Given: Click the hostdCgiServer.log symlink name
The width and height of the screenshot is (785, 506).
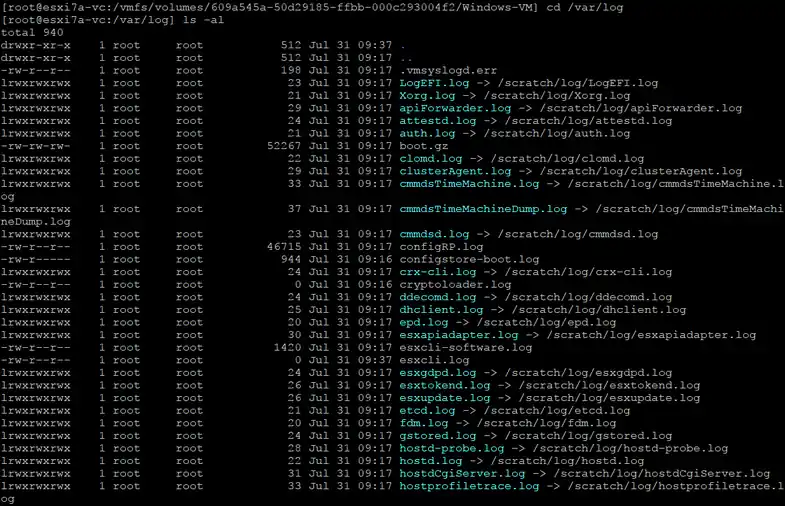Looking at the screenshot, I should click(x=462, y=473).
